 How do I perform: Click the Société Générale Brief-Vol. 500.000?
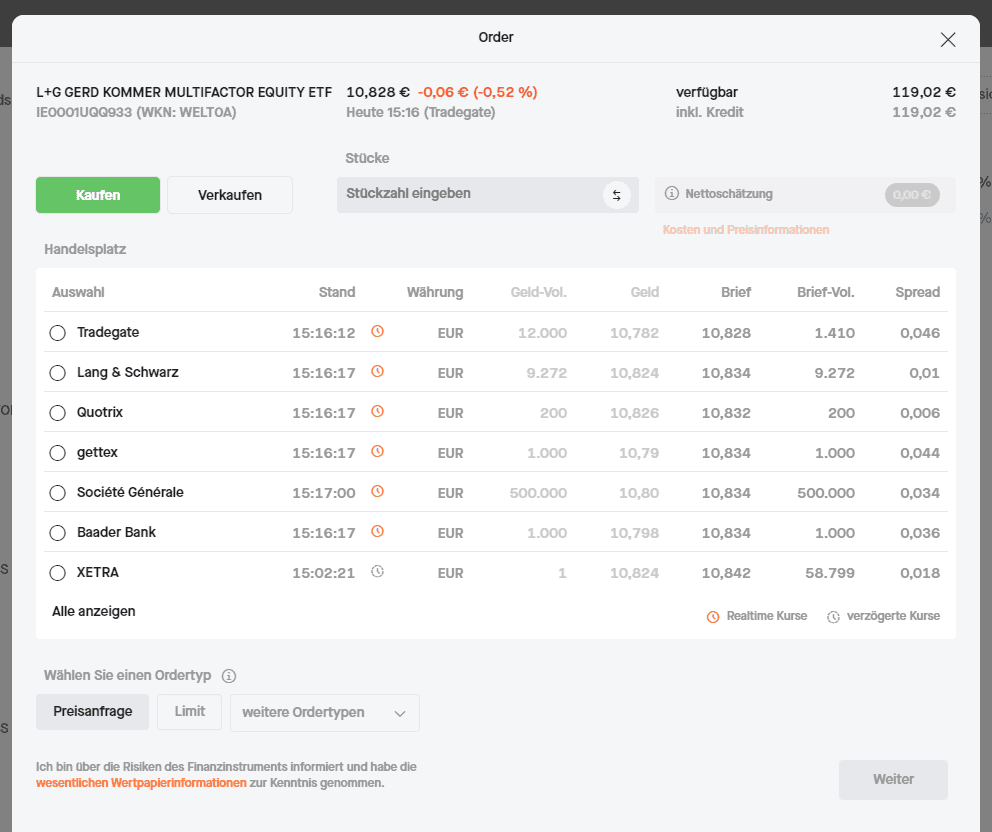[x=826, y=493]
